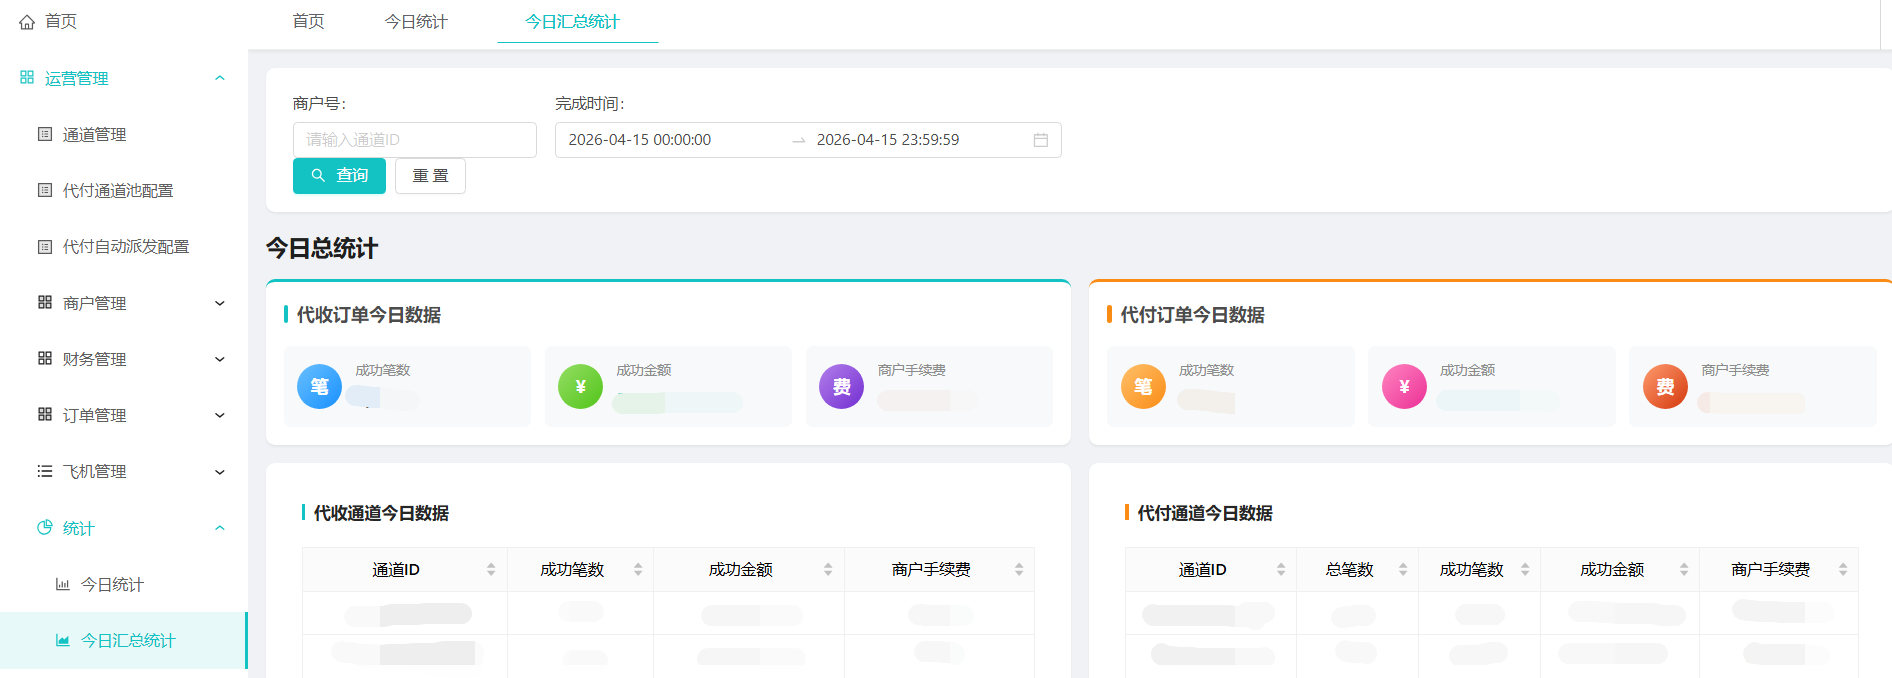
Task: Click the 代付订单今日数据 card title
Action: 1192,315
